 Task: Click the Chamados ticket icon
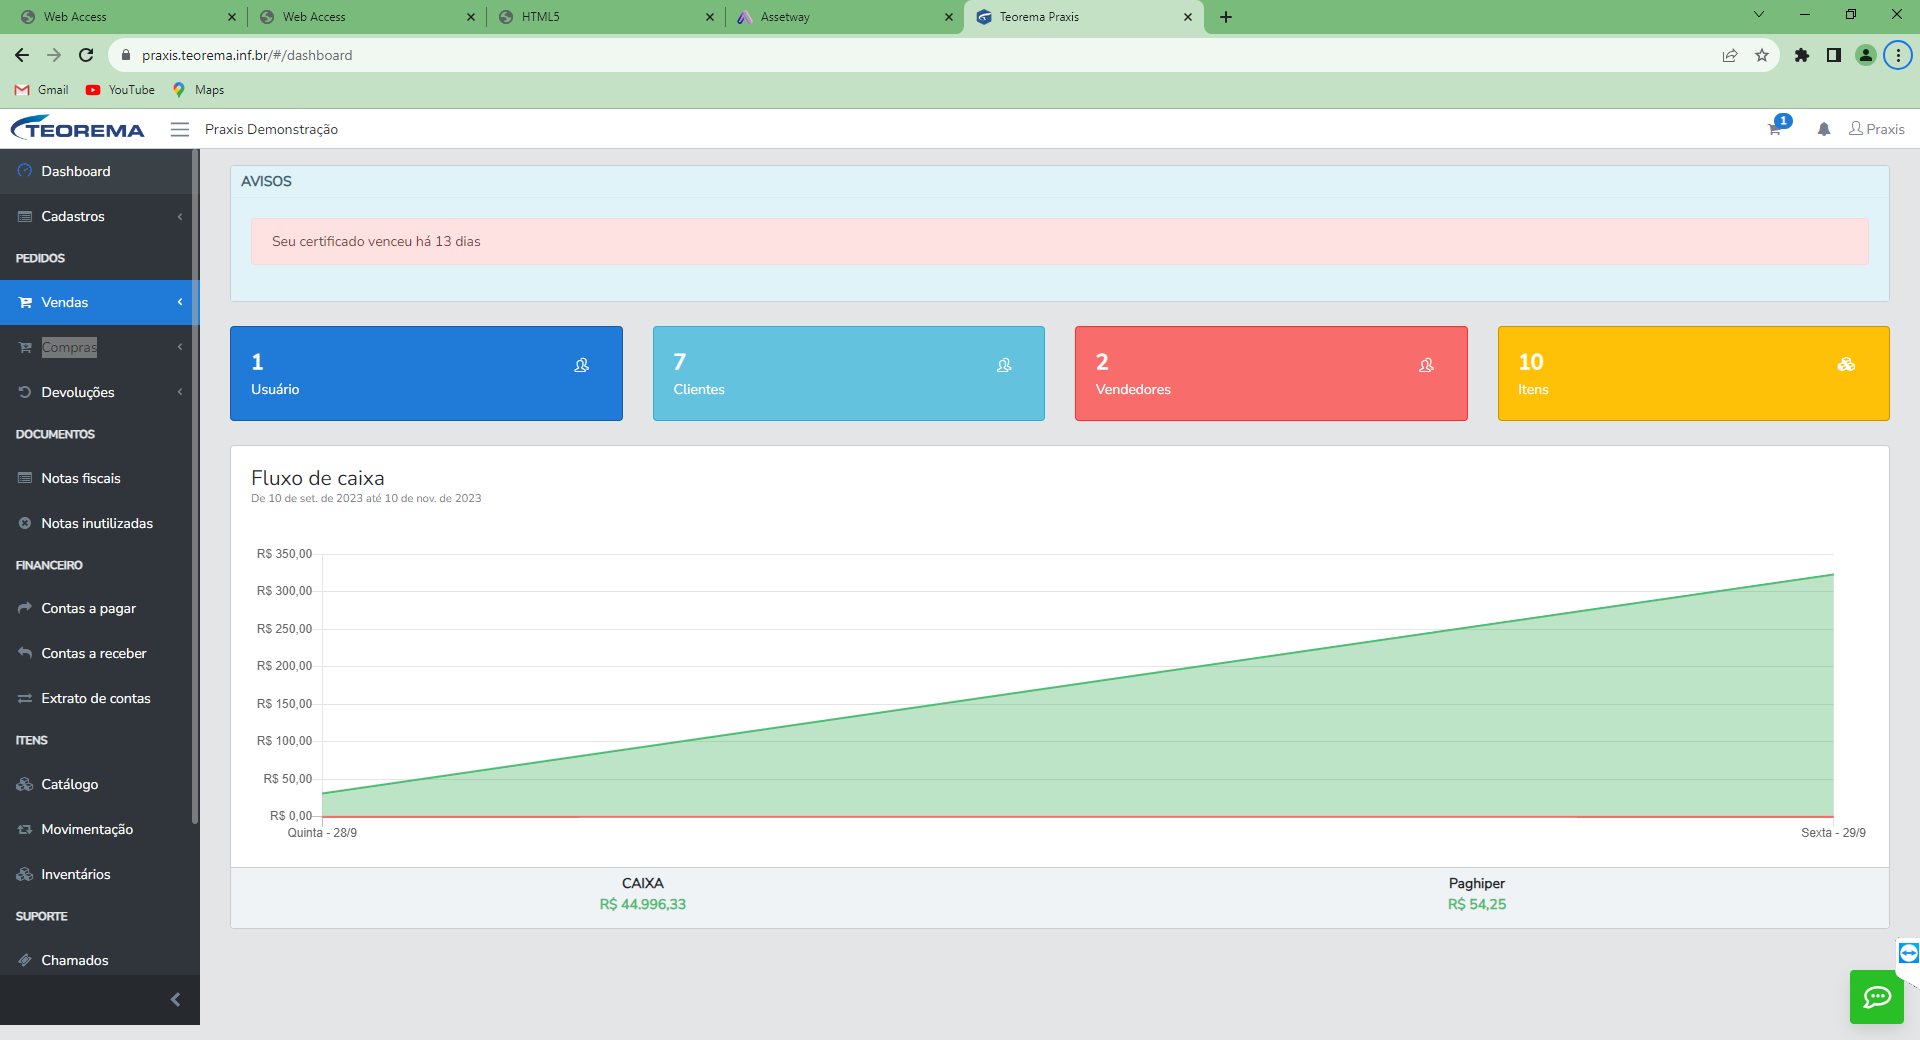click(x=25, y=960)
